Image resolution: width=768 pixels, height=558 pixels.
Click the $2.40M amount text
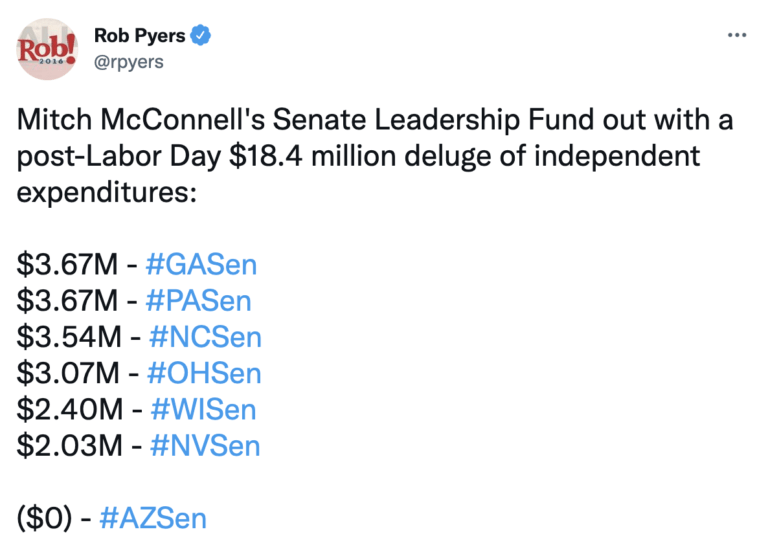(x=68, y=409)
